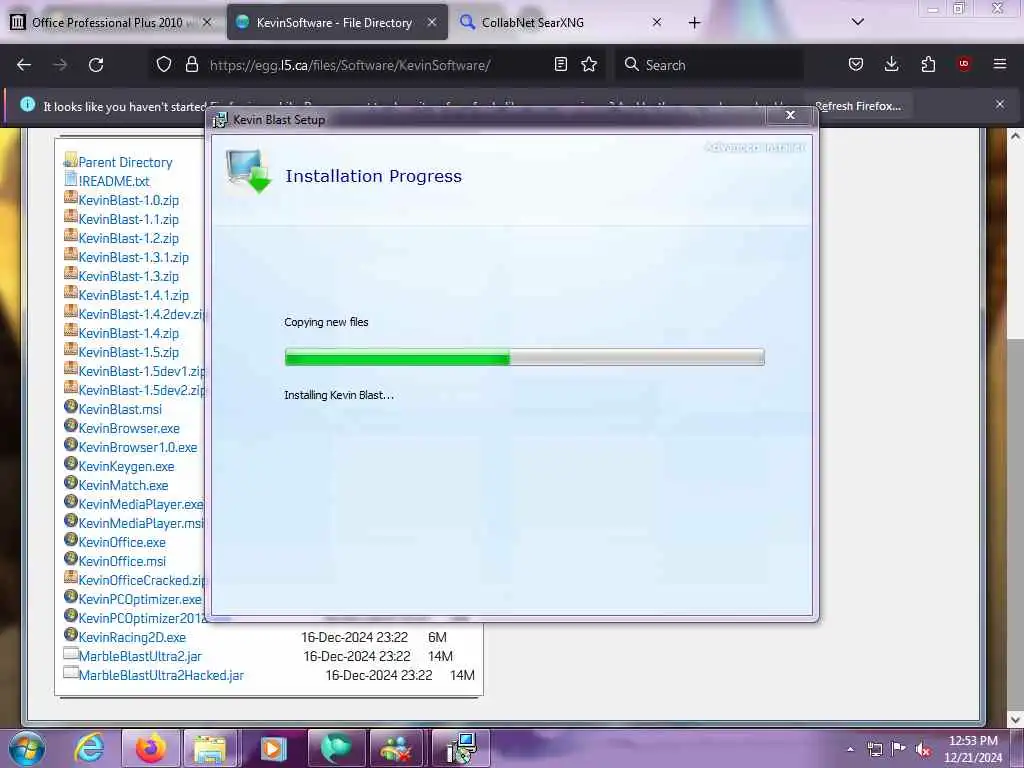Dismiss the Firefox notification bar
1024x768 pixels.
(999, 105)
